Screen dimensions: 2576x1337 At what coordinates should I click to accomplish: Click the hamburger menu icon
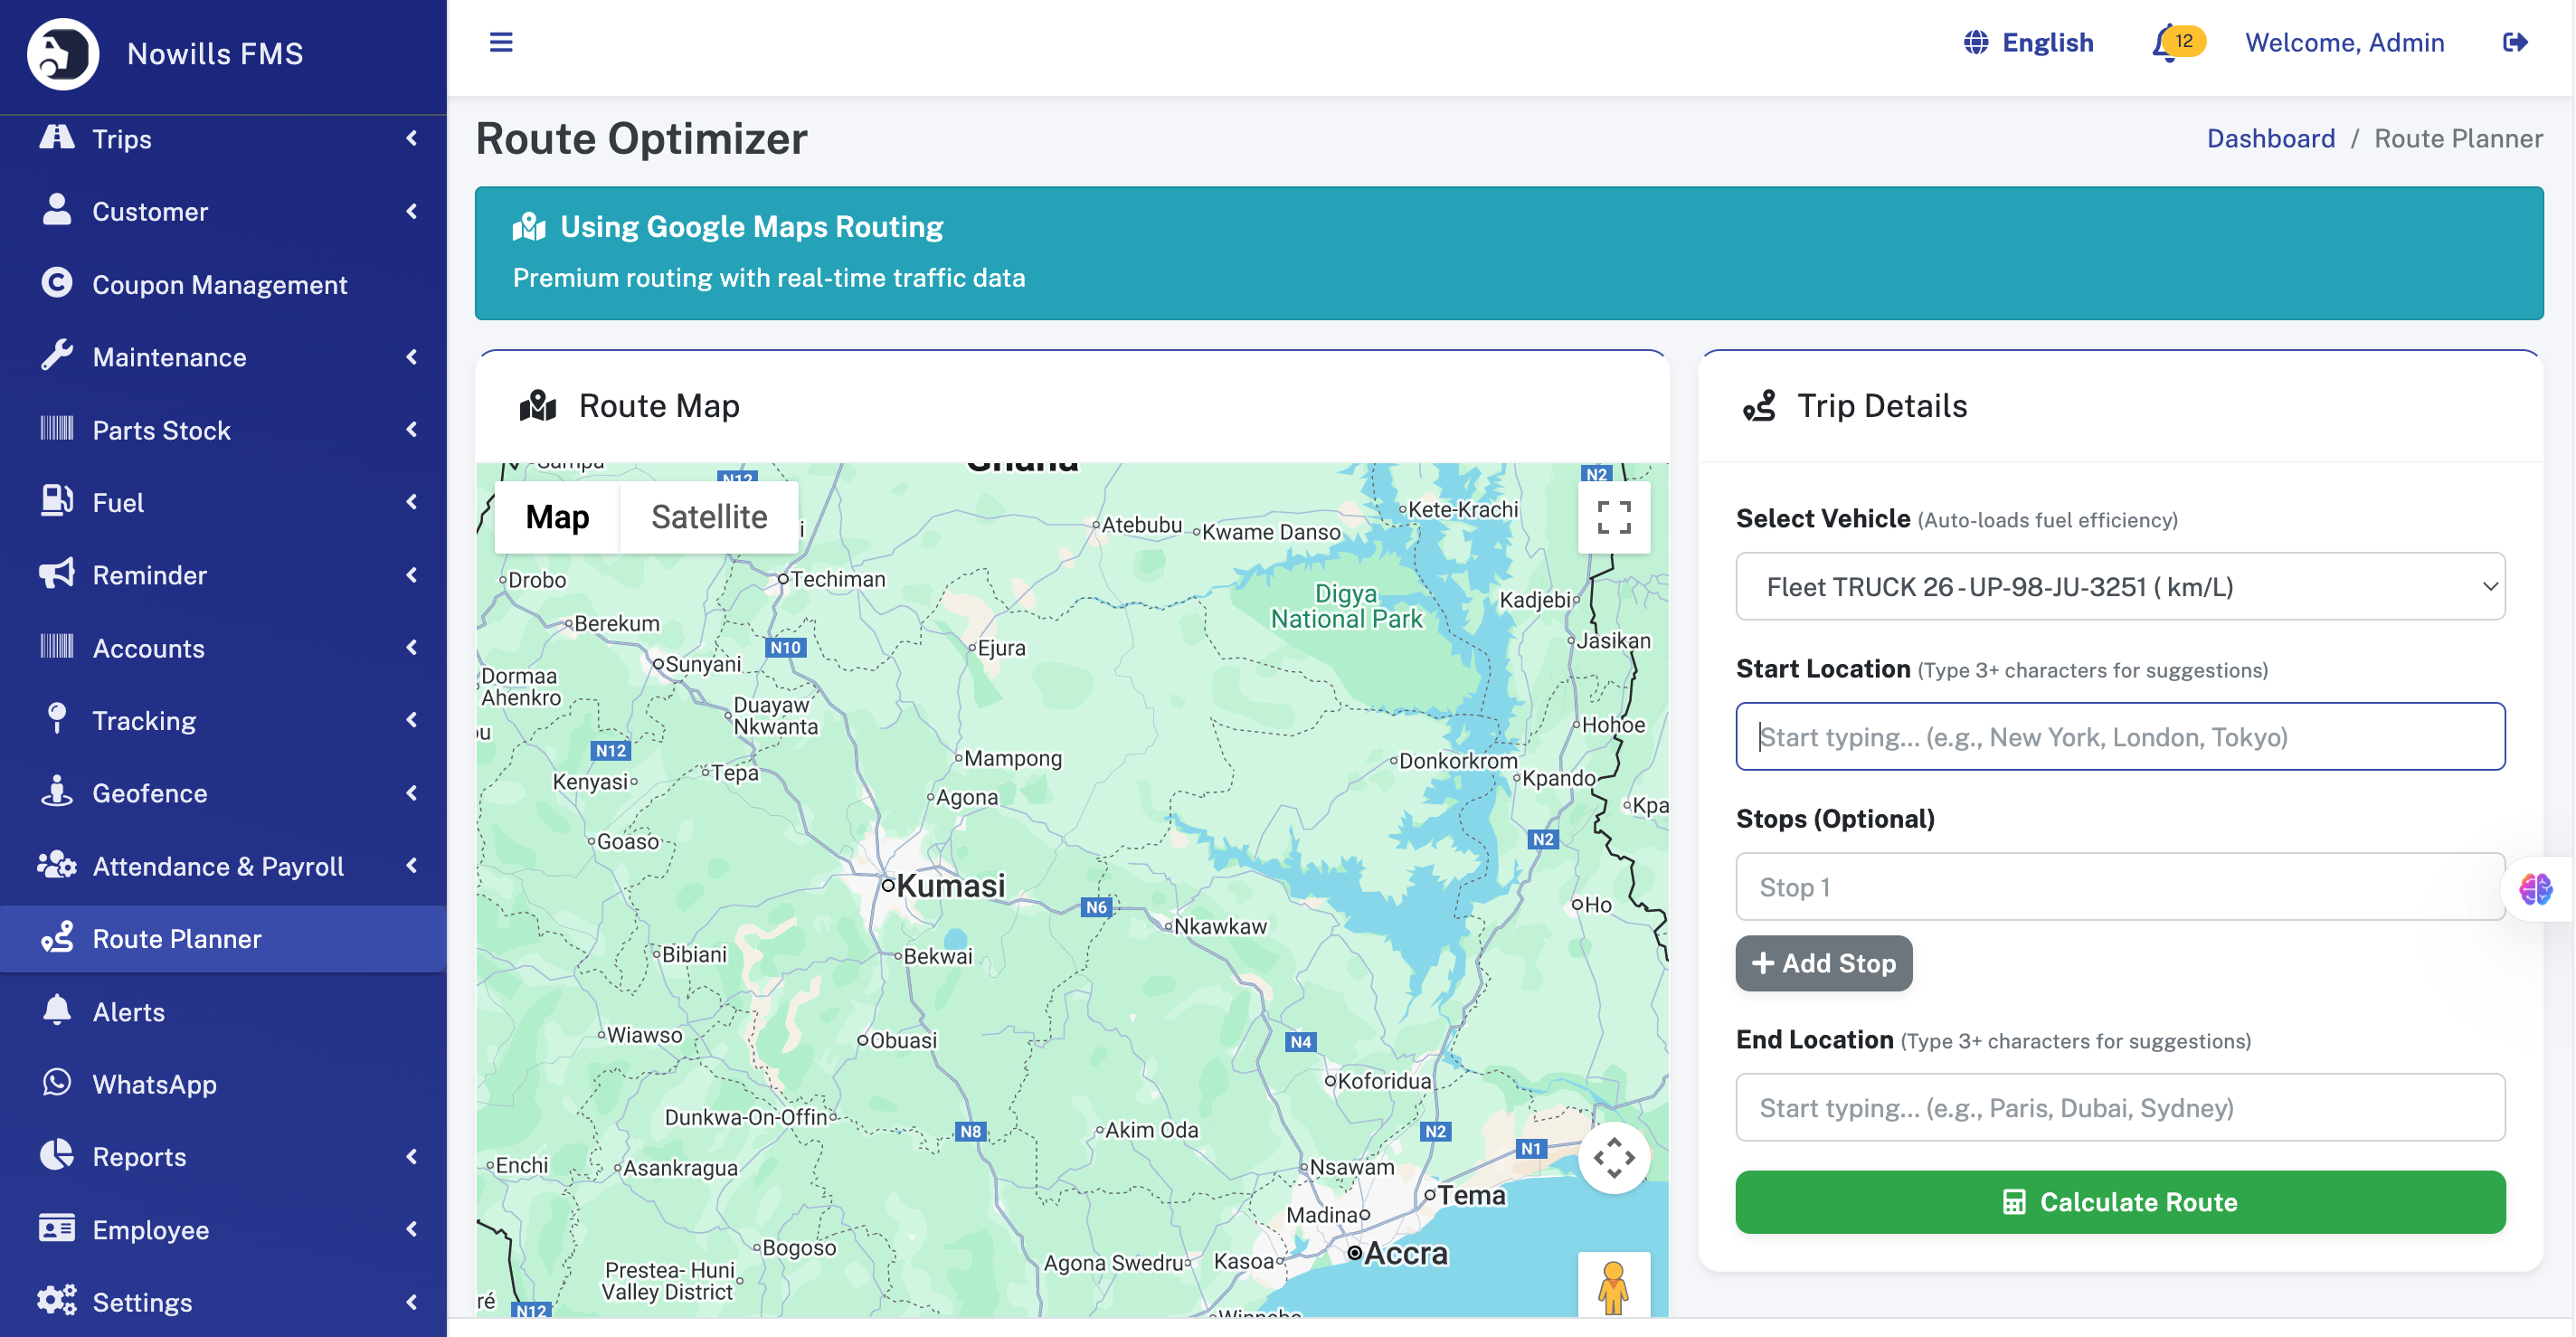(501, 42)
